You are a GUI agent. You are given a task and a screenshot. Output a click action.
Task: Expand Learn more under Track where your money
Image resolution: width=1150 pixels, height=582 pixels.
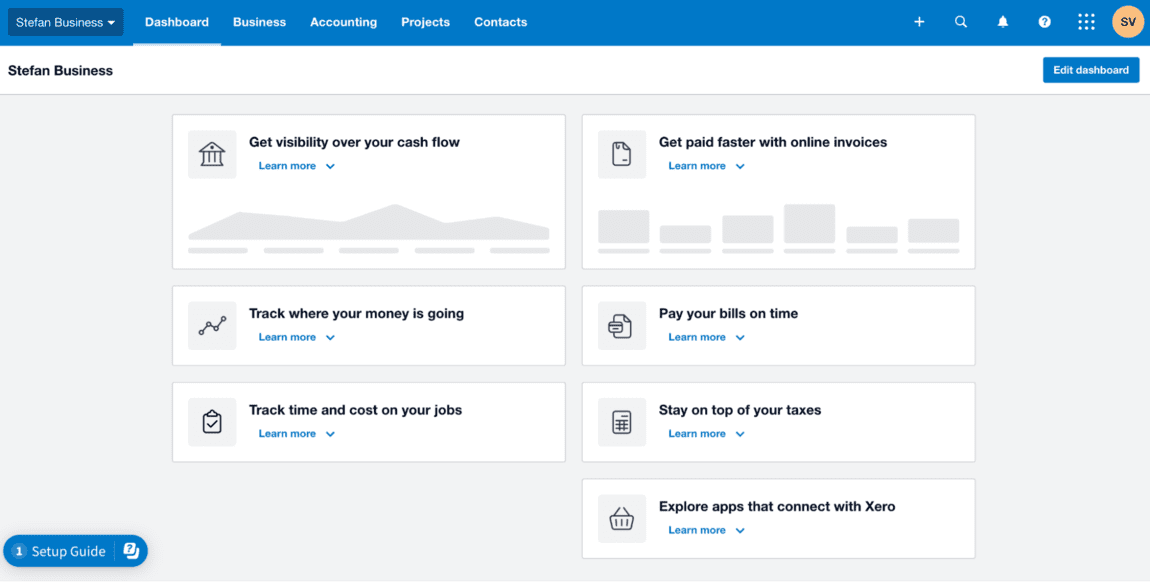(x=296, y=337)
